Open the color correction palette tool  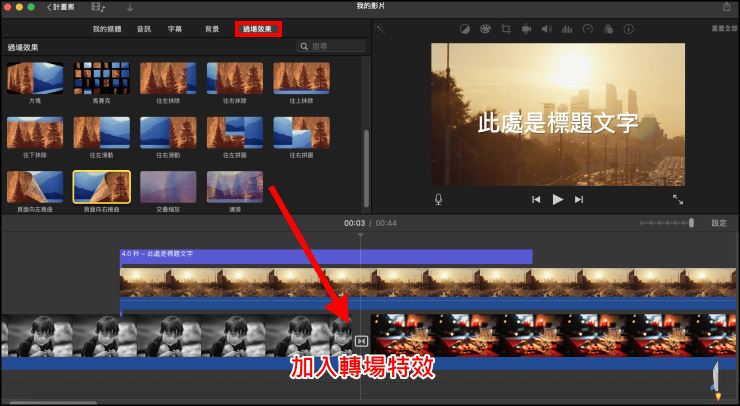(485, 29)
